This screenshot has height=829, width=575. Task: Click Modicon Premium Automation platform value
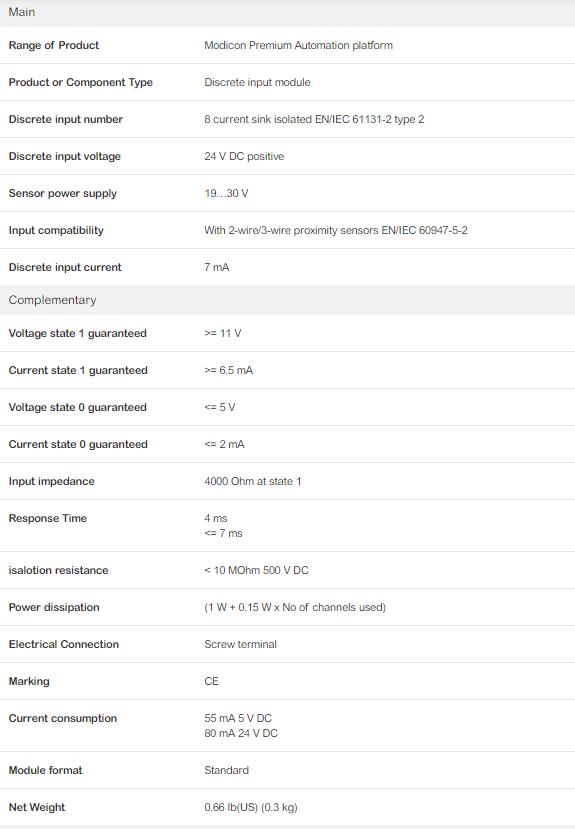tap(299, 45)
